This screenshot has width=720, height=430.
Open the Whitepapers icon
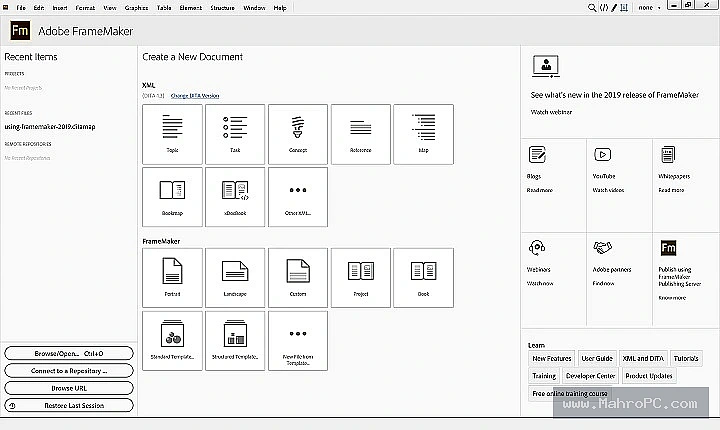[668, 155]
